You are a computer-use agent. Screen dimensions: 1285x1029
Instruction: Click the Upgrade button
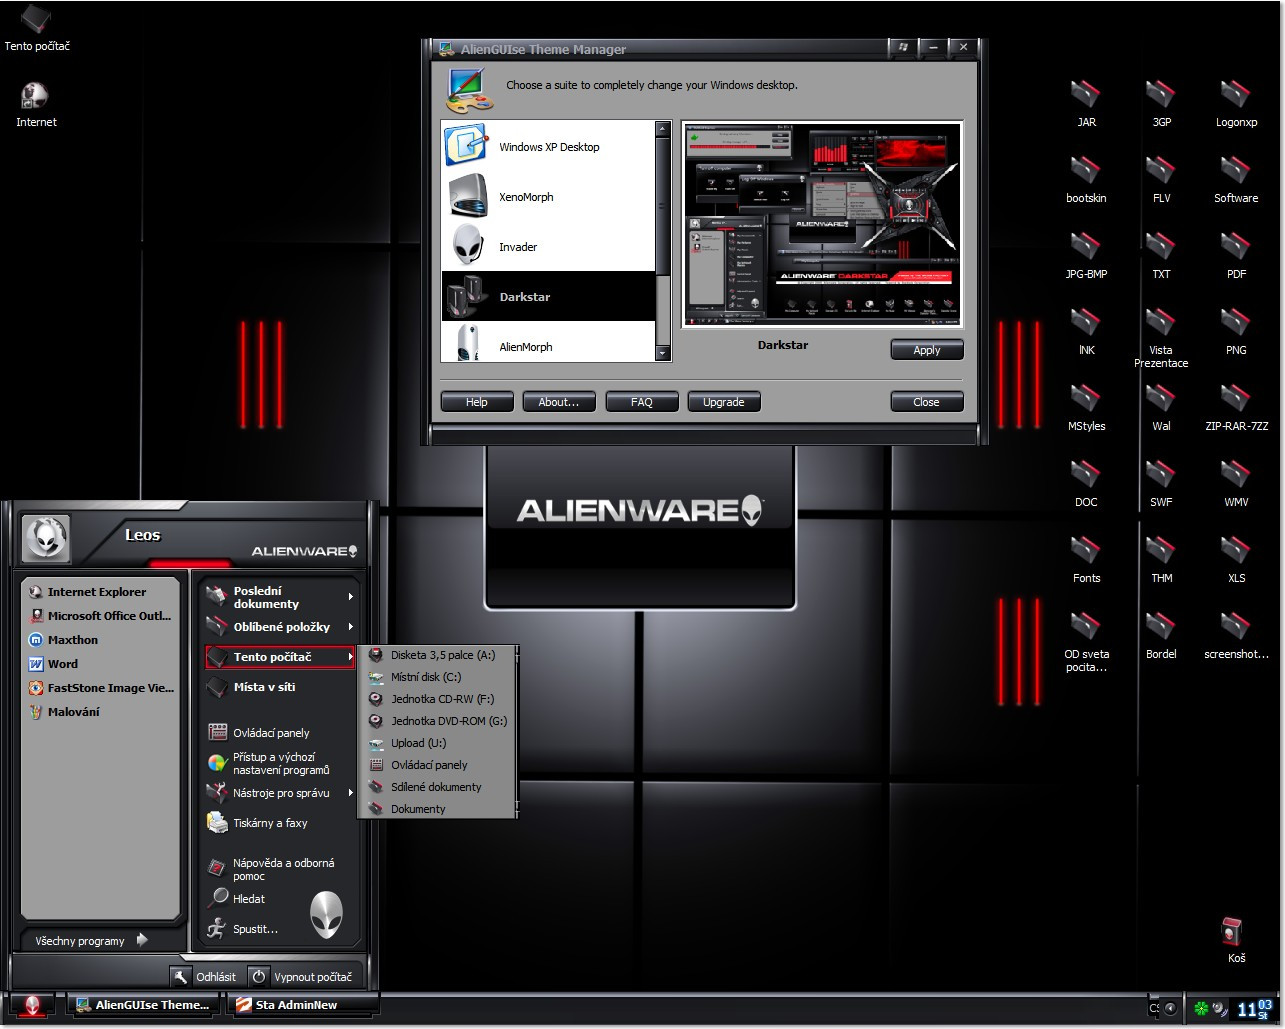click(724, 401)
